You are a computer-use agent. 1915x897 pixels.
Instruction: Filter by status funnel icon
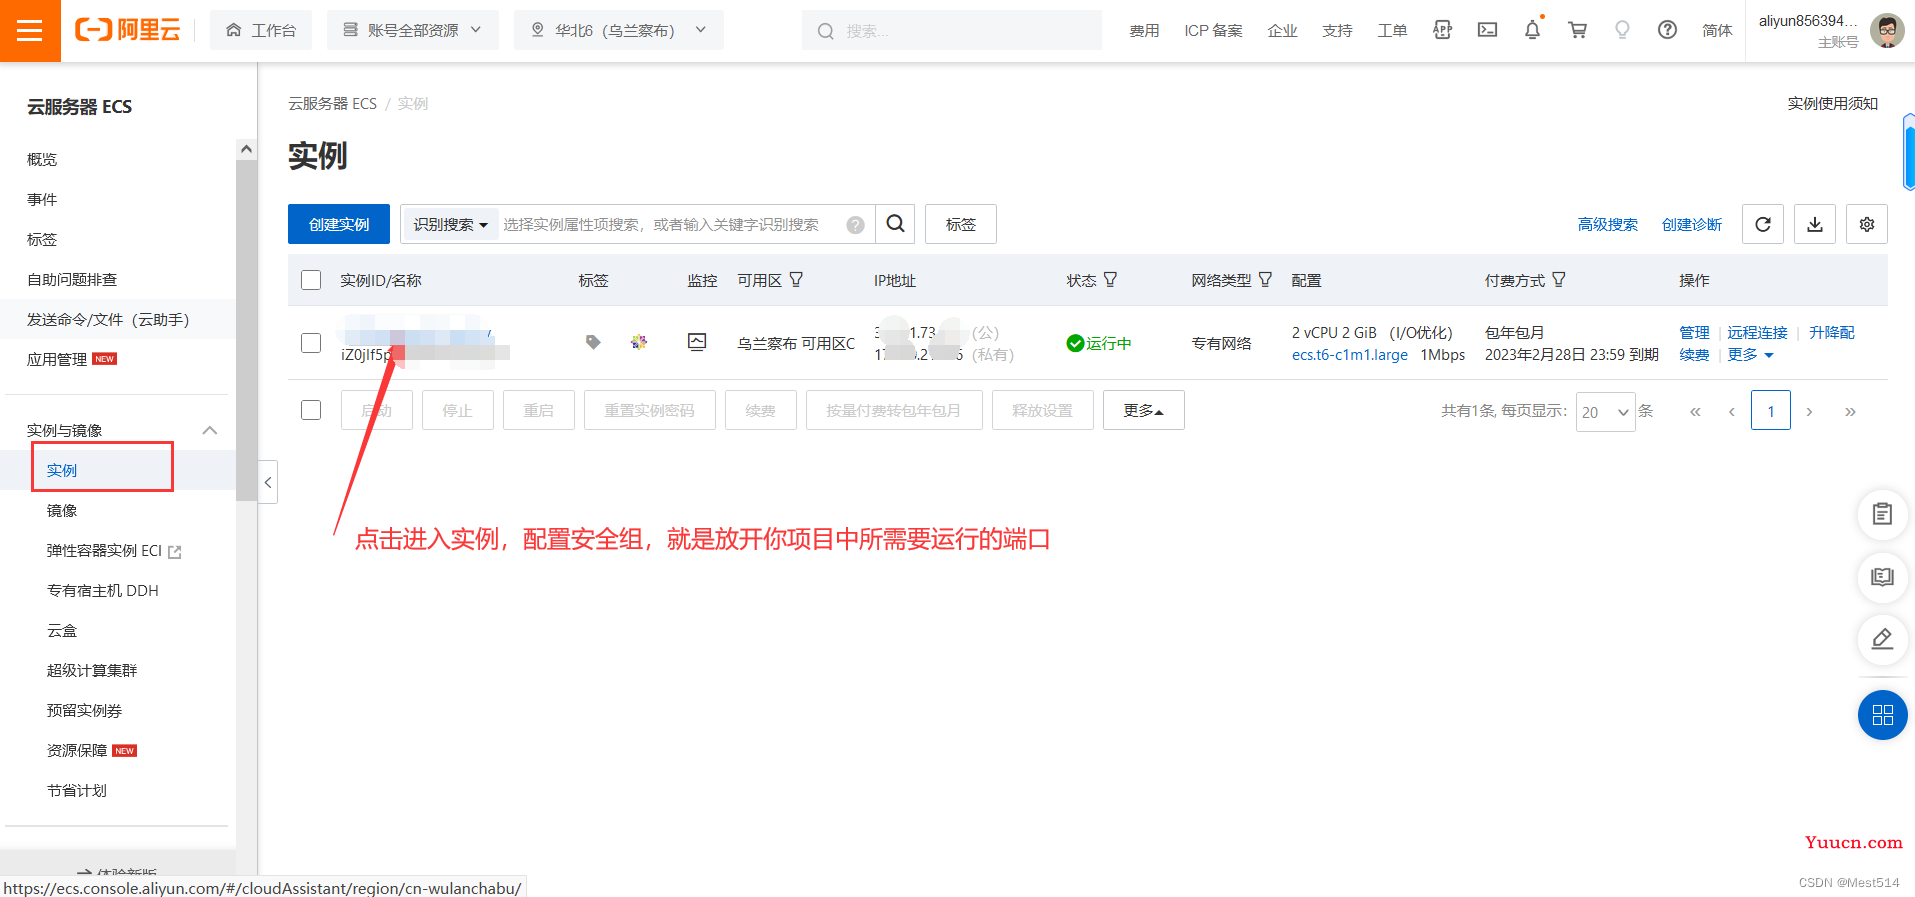click(x=1110, y=280)
